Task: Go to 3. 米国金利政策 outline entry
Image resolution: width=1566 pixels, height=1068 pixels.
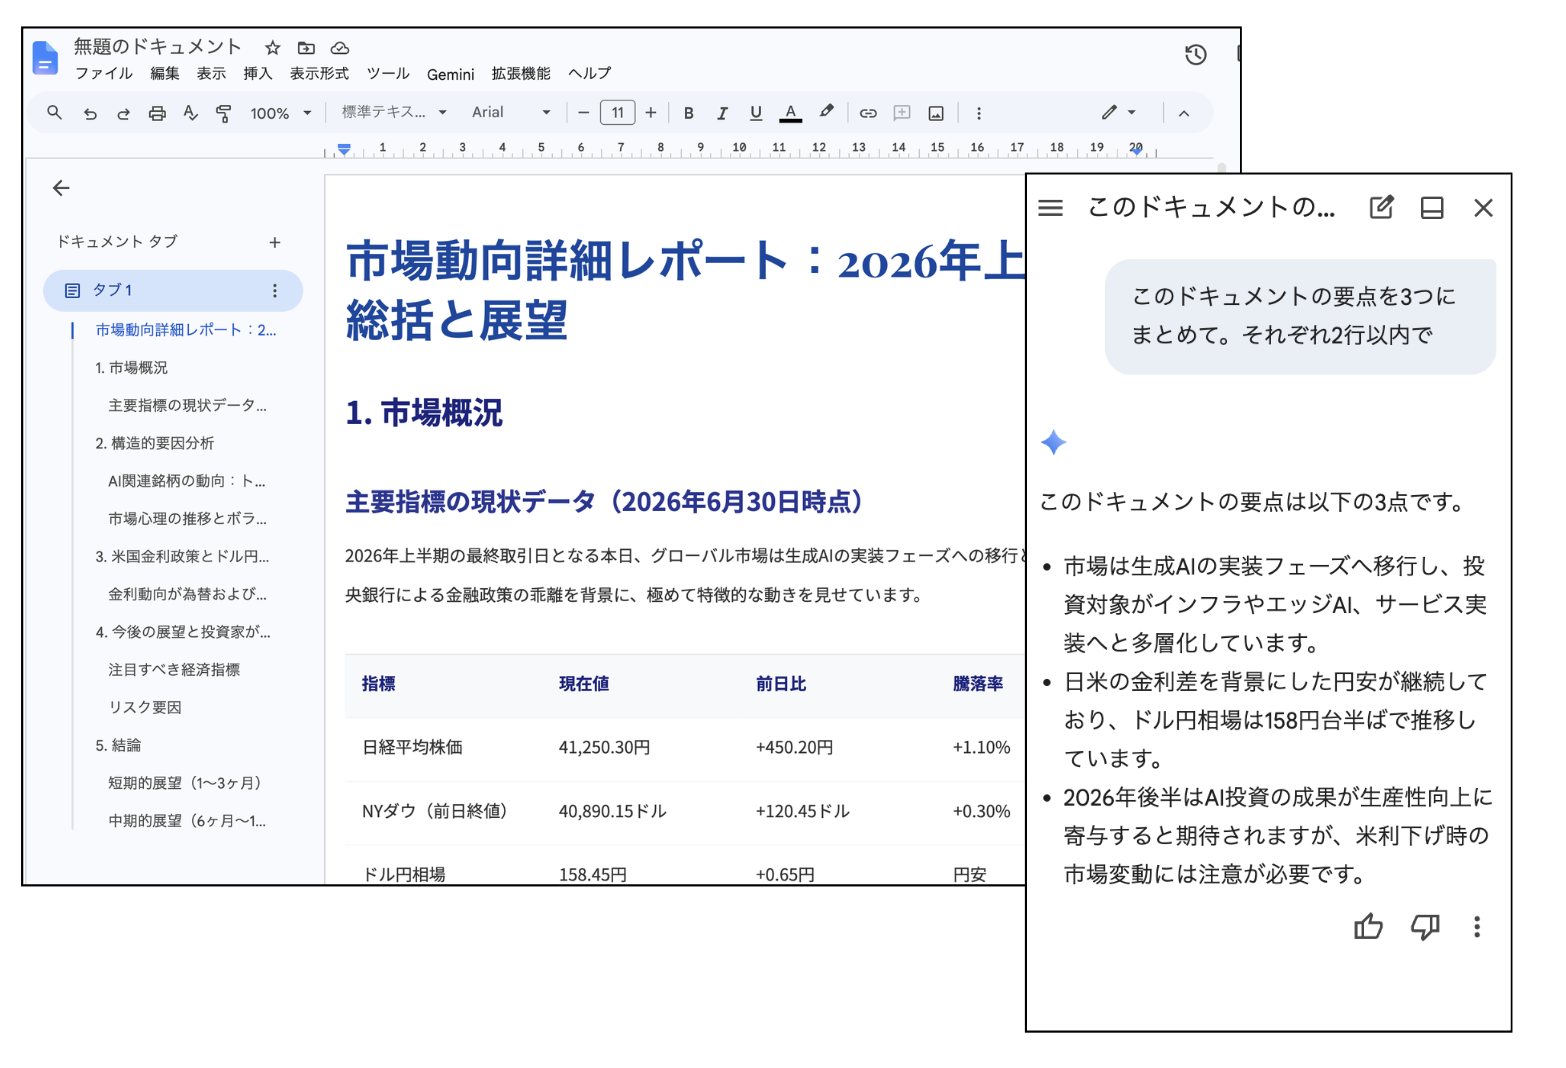Action: [182, 556]
